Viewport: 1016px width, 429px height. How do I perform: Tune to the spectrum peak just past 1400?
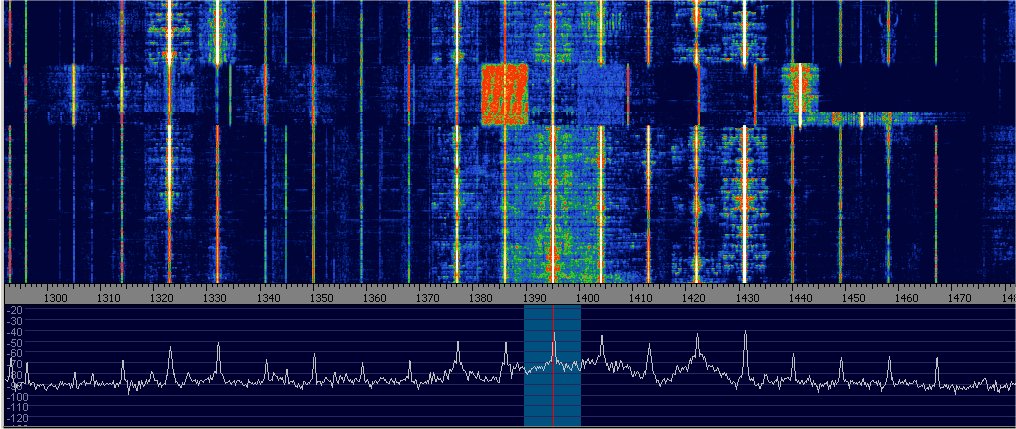pyautogui.click(x=602, y=341)
